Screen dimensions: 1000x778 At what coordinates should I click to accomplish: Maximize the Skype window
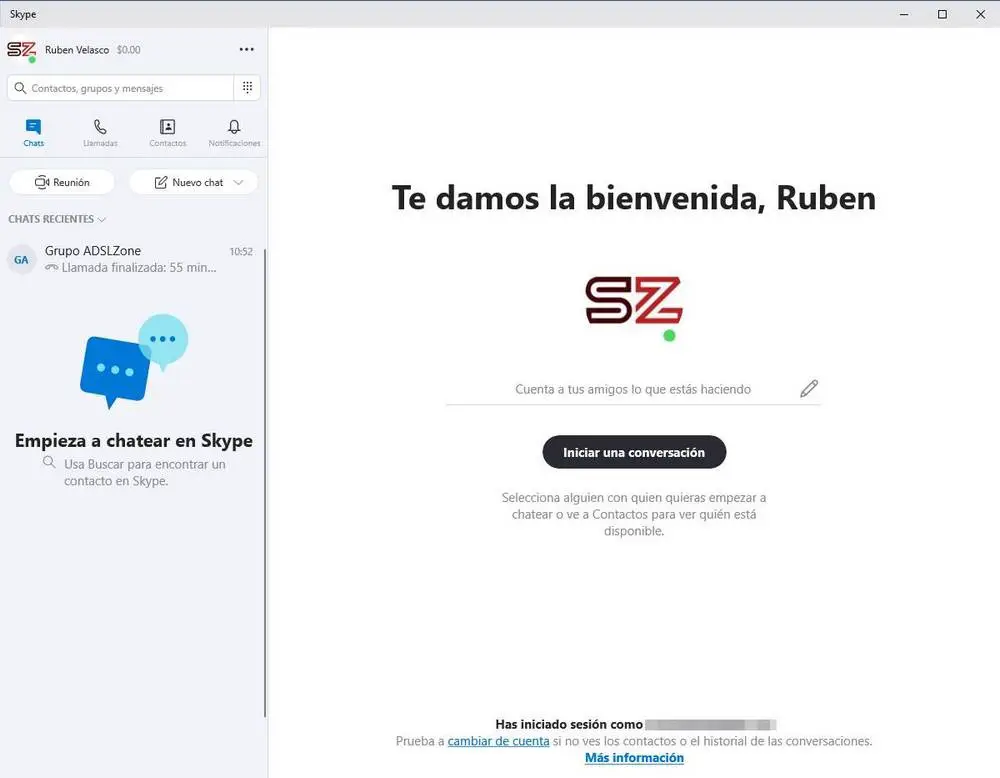coord(942,14)
